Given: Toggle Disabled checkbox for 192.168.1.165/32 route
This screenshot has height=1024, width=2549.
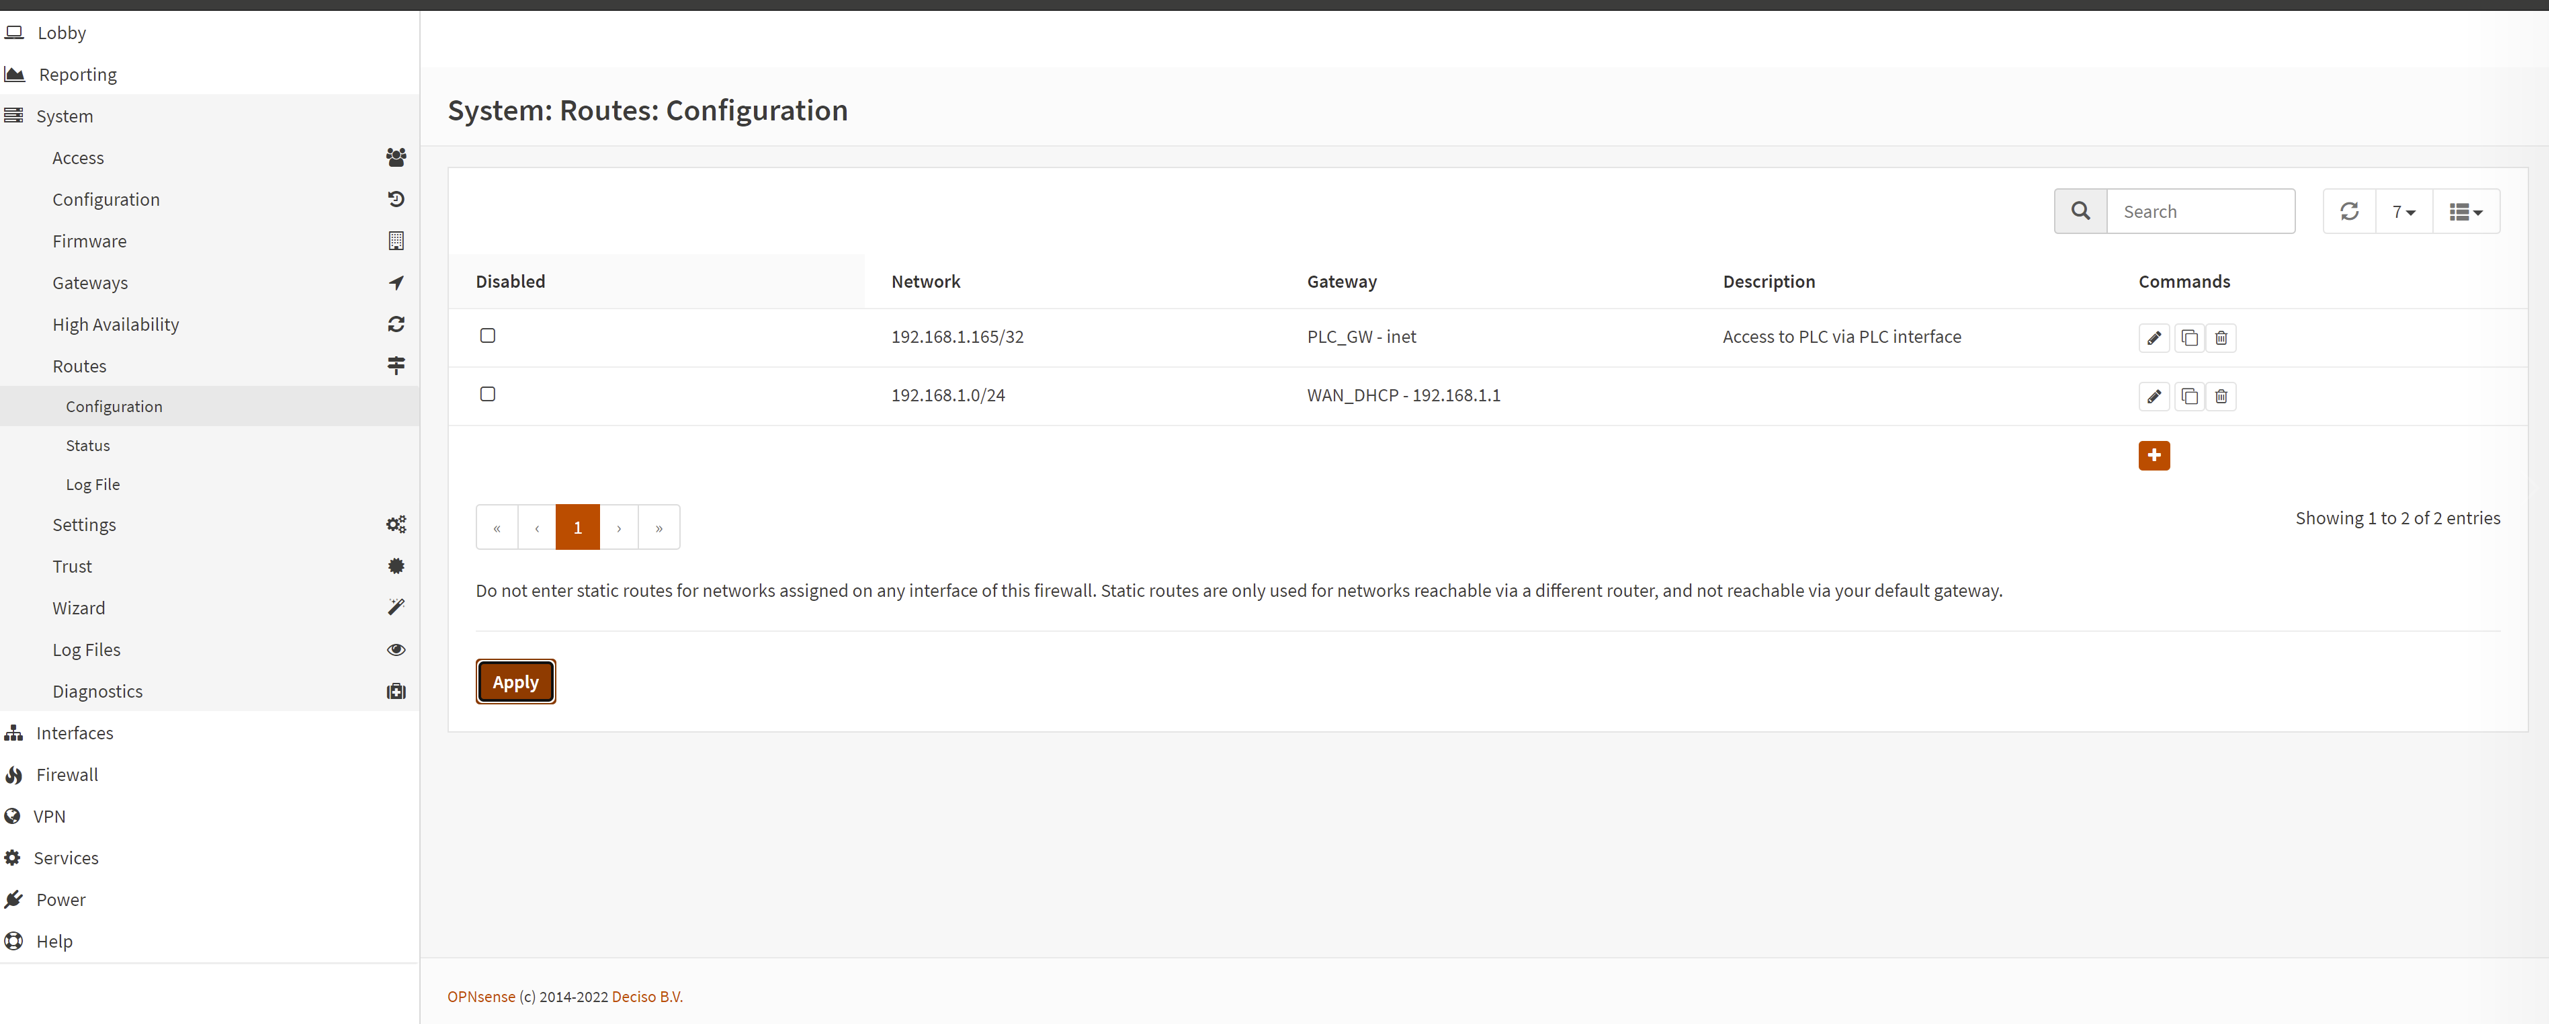Looking at the screenshot, I should point(488,336).
